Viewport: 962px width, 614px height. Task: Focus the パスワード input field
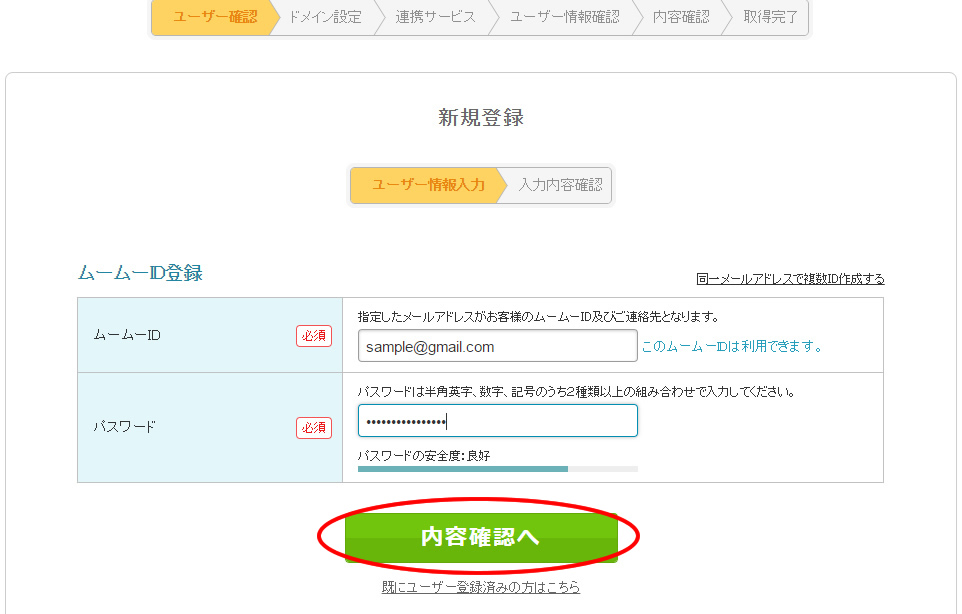pyautogui.click(x=497, y=420)
